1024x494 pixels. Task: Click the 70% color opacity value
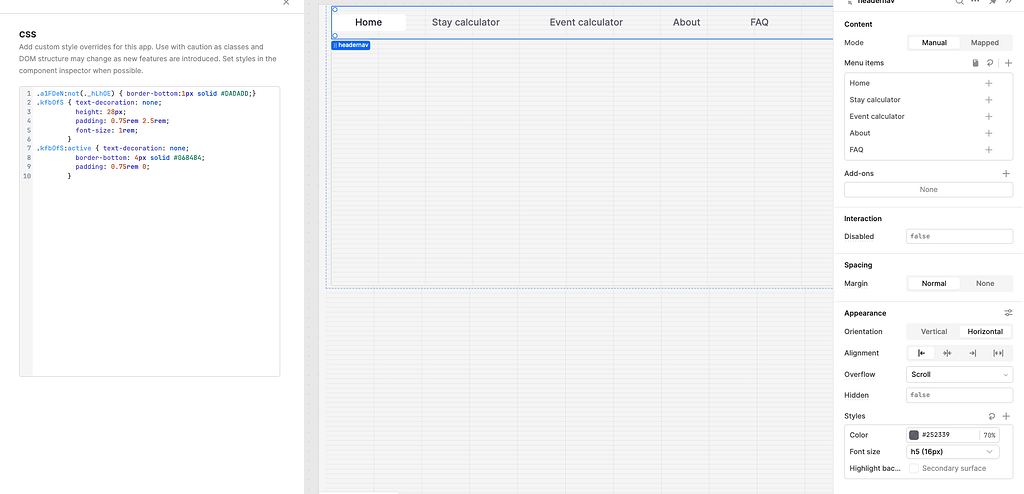pyautogui.click(x=989, y=435)
